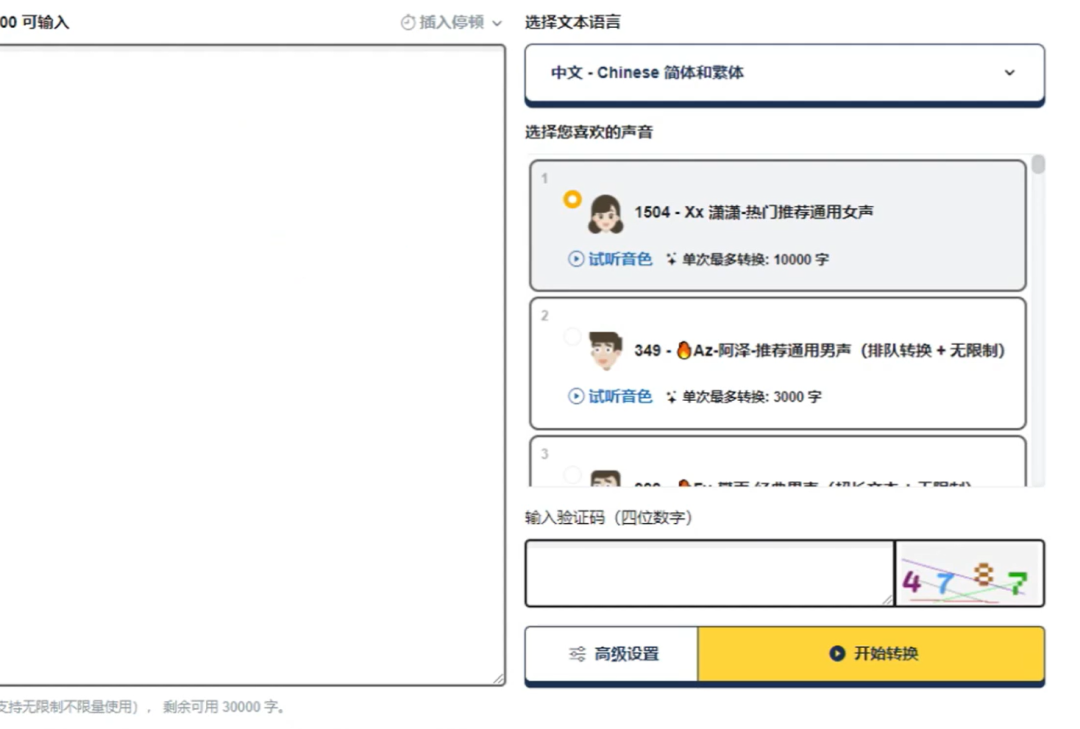Screen dimensions: 1080x729
Task: Click the sliders icon on 高级设置
Action: [x=577, y=654]
